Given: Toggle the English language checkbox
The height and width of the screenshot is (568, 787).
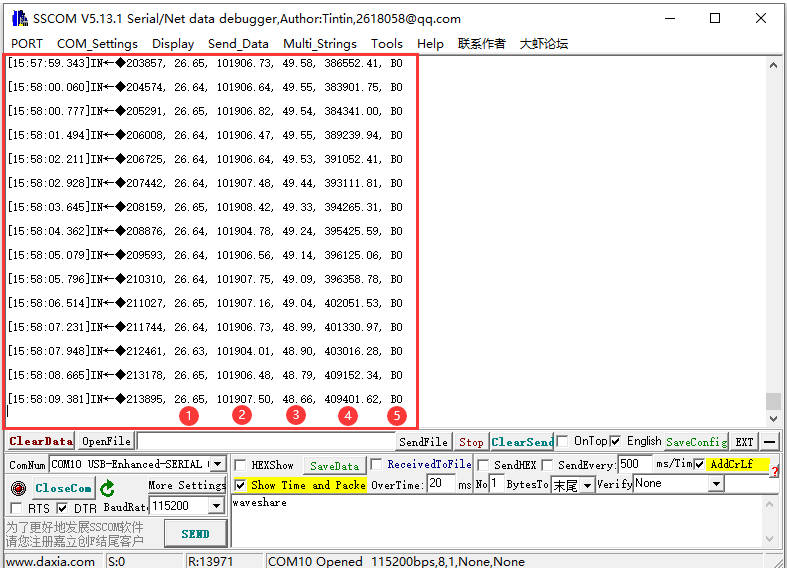Looking at the screenshot, I should click(615, 441).
